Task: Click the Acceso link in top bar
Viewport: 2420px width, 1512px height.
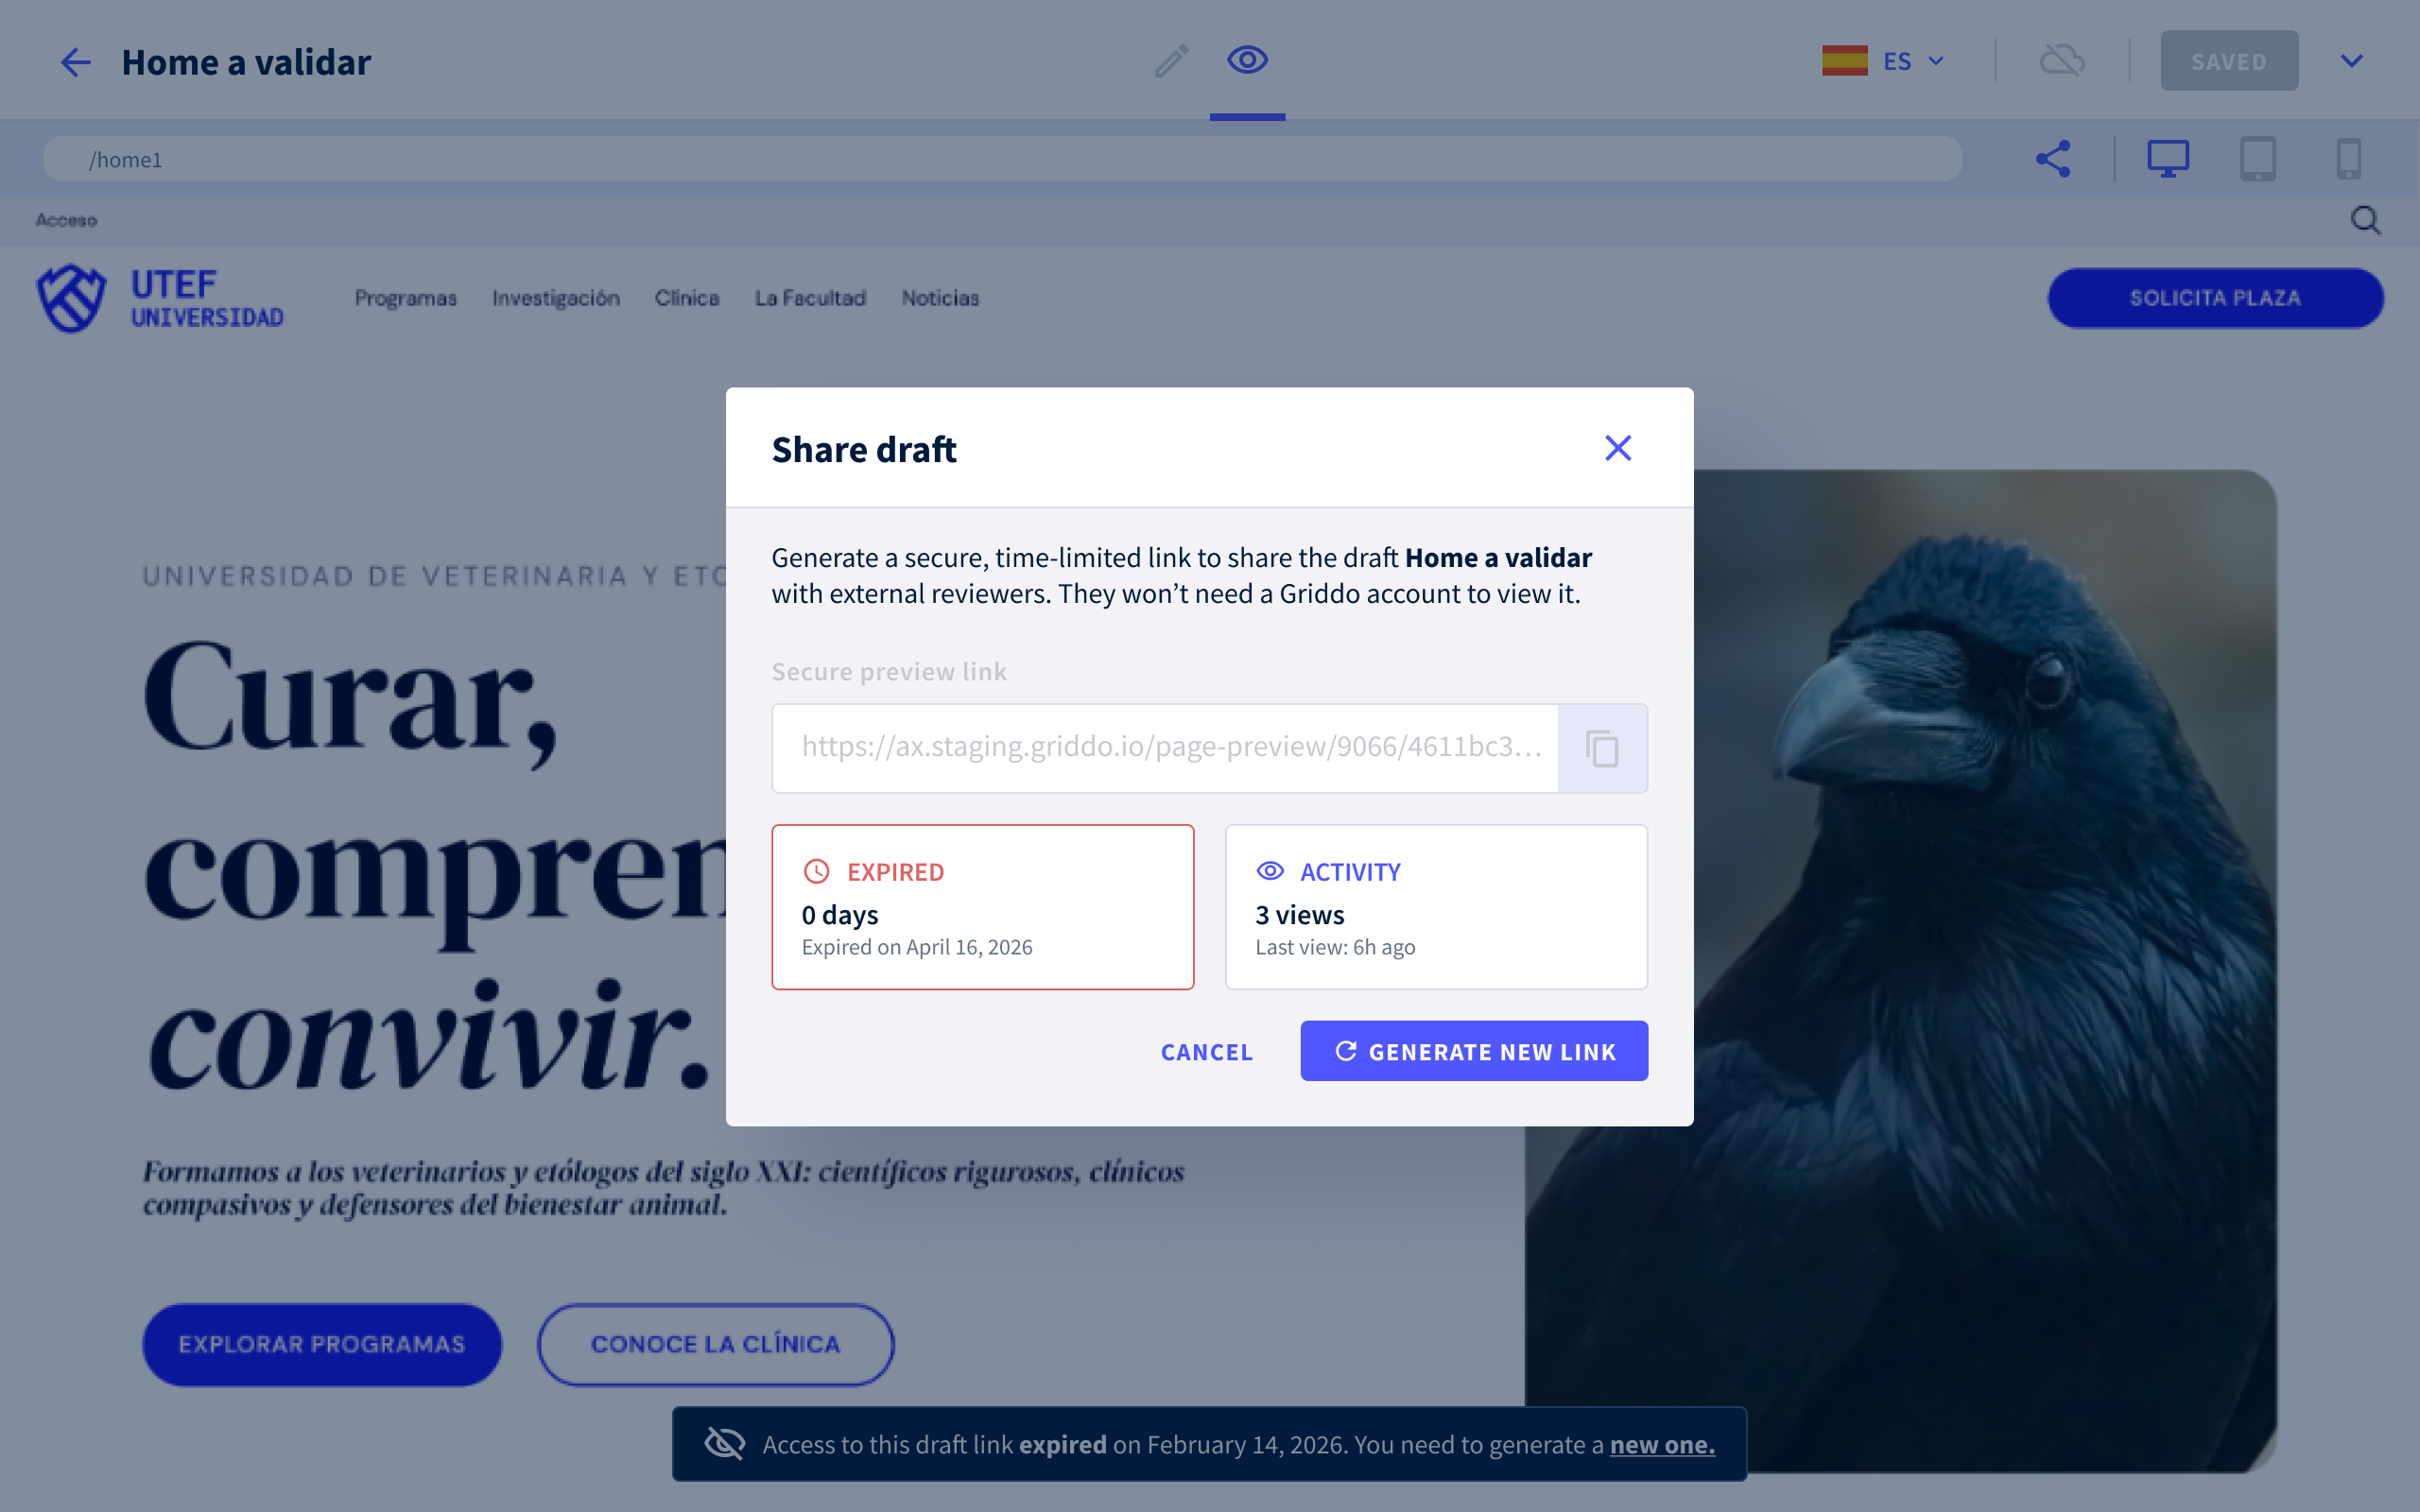Action: (x=66, y=220)
